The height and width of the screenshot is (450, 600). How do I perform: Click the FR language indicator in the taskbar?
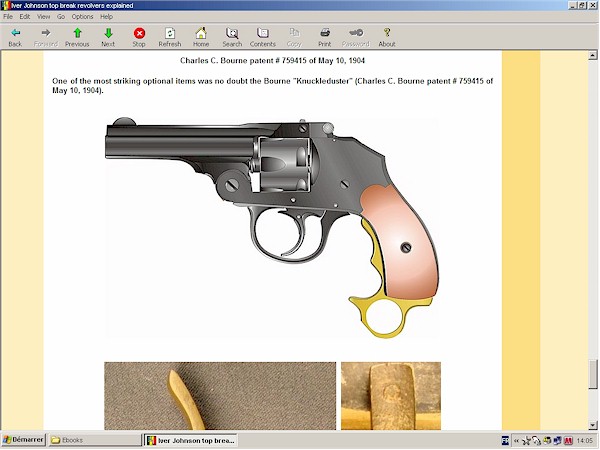pyautogui.click(x=505, y=440)
